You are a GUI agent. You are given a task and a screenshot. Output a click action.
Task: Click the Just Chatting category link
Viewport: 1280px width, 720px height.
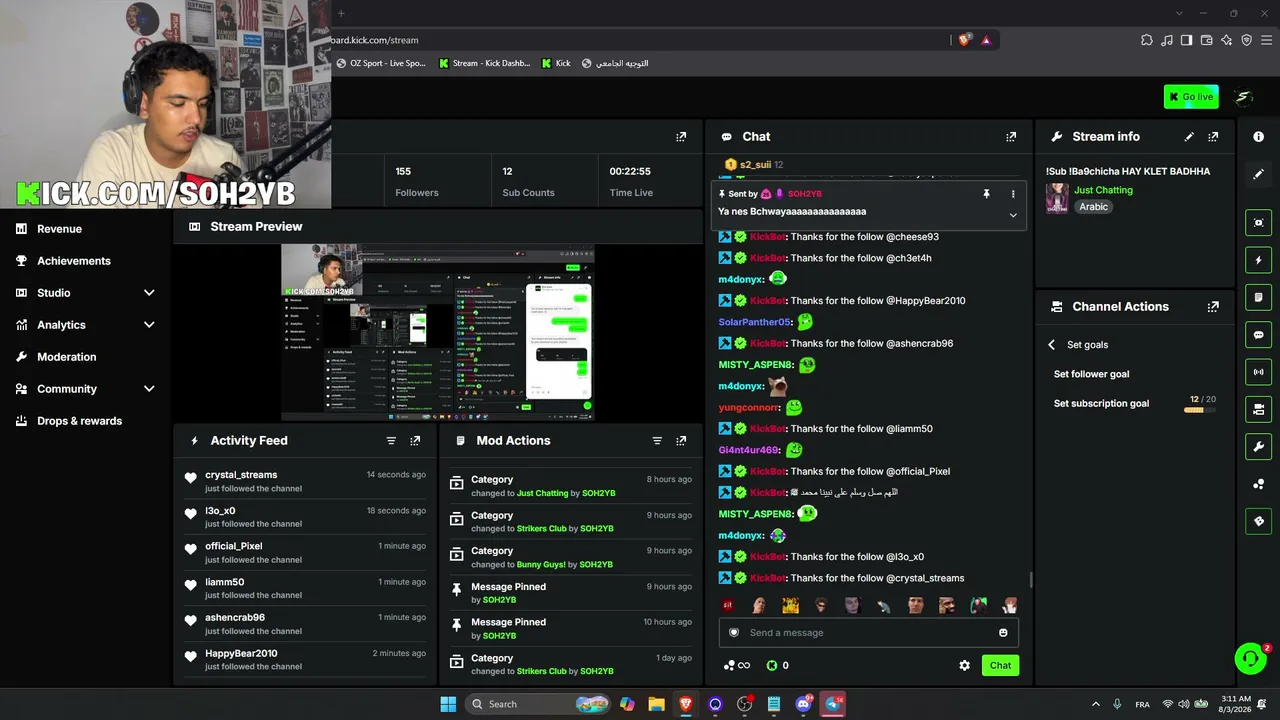coord(1103,190)
